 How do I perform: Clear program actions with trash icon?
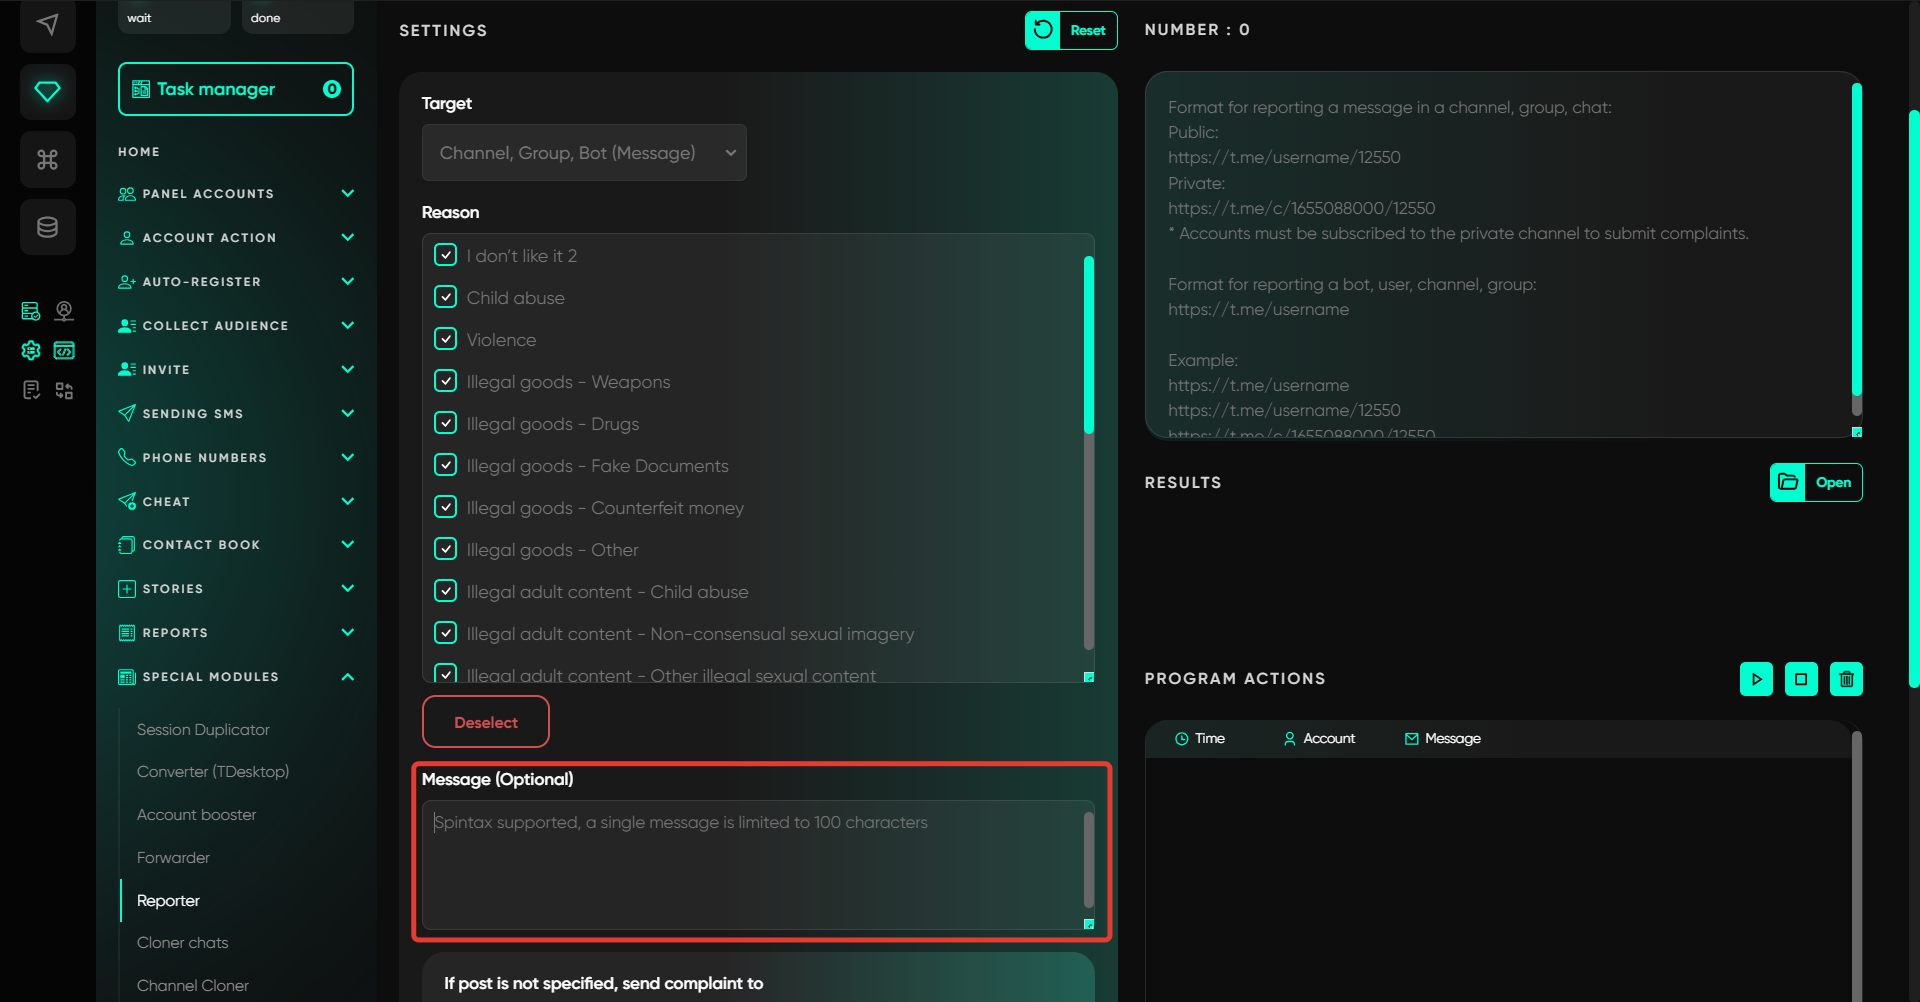pyautogui.click(x=1846, y=679)
